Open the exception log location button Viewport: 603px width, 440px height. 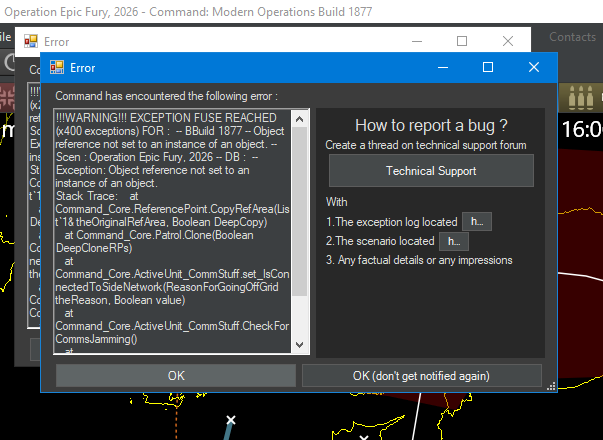click(x=476, y=222)
